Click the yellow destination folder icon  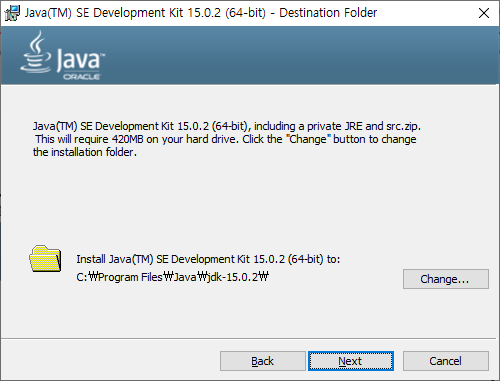(45, 259)
